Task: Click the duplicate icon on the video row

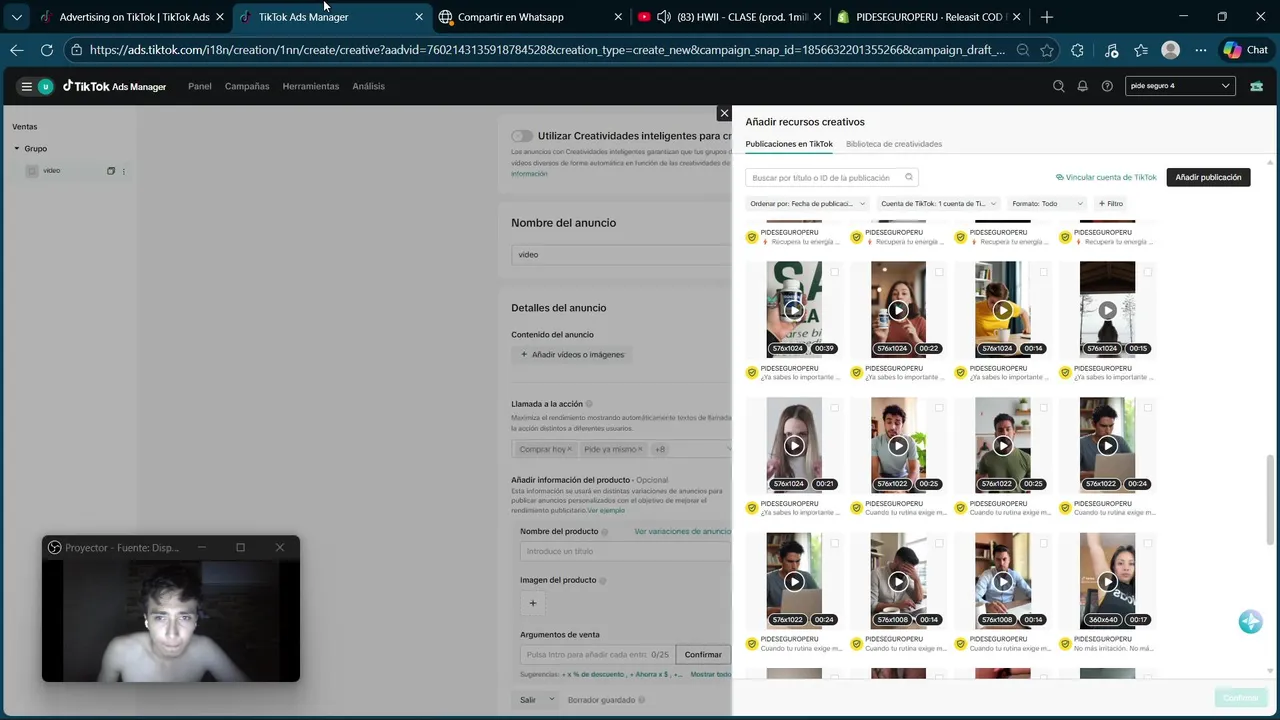Action: coord(111,171)
